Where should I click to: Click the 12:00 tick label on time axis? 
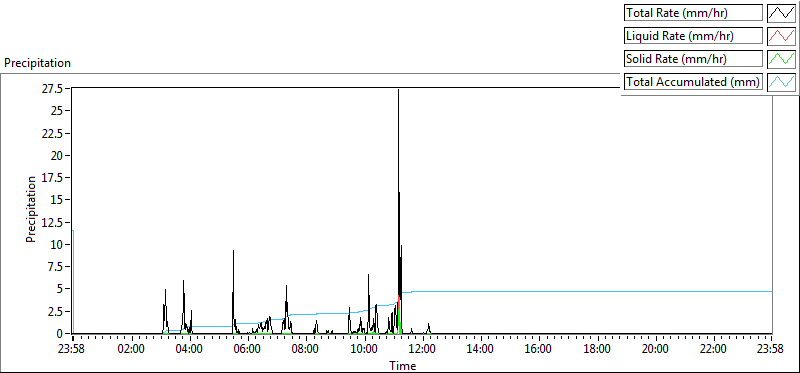tap(422, 350)
